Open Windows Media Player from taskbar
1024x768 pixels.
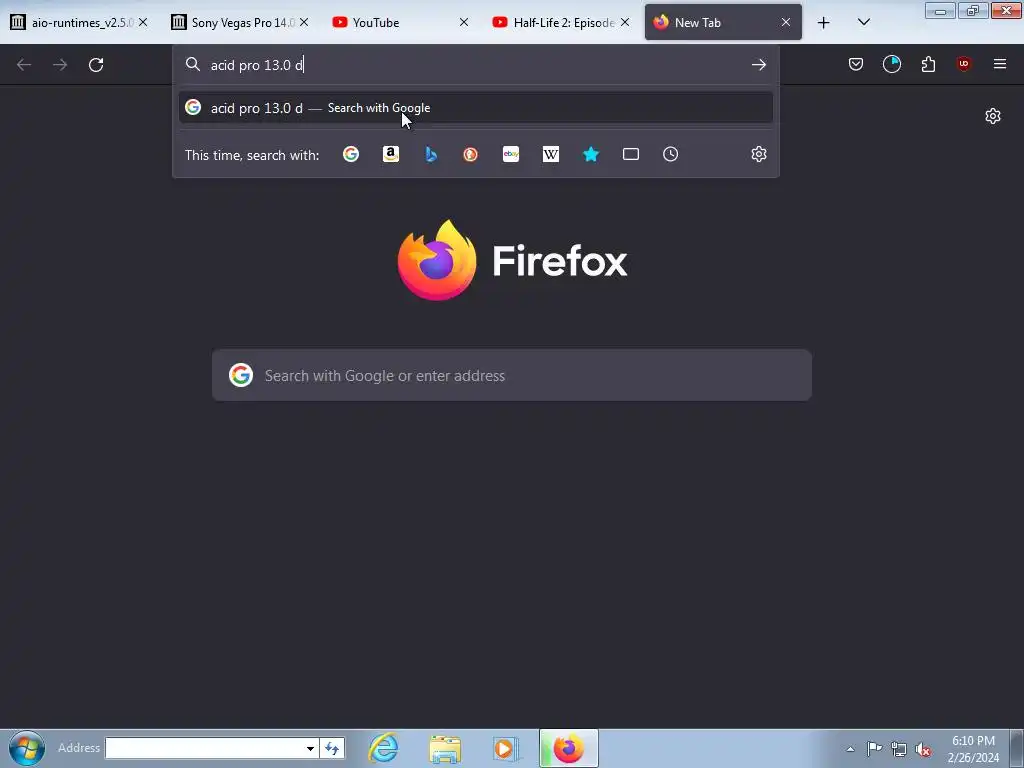point(504,748)
